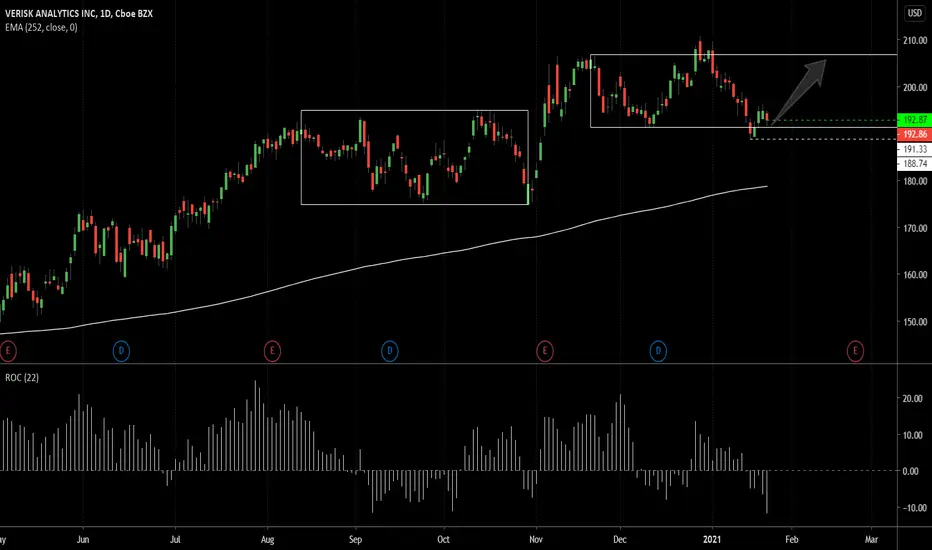
Task: Click the red 192.86 price label
Action: coord(914,134)
